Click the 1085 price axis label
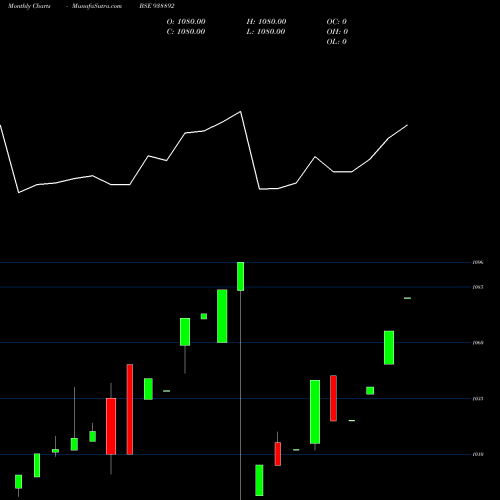The width and height of the screenshot is (500, 500). (x=478, y=287)
